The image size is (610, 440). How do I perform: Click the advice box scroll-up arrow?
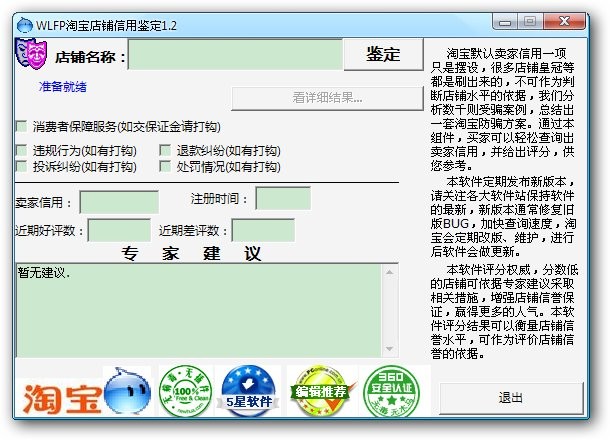tap(389, 272)
